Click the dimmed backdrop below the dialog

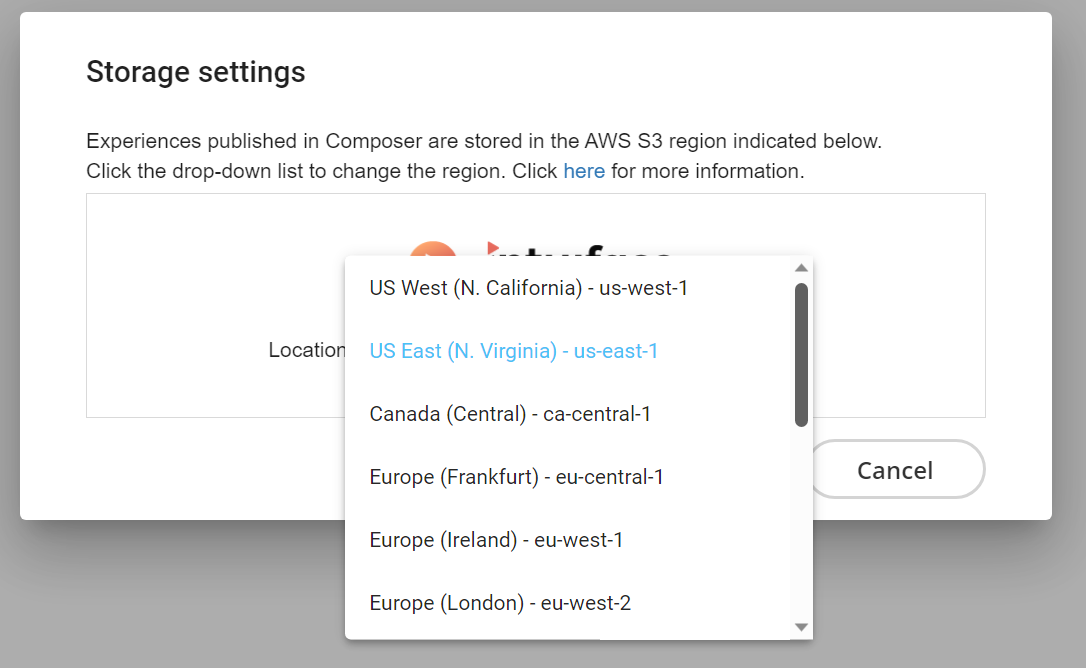[x=173, y=596]
